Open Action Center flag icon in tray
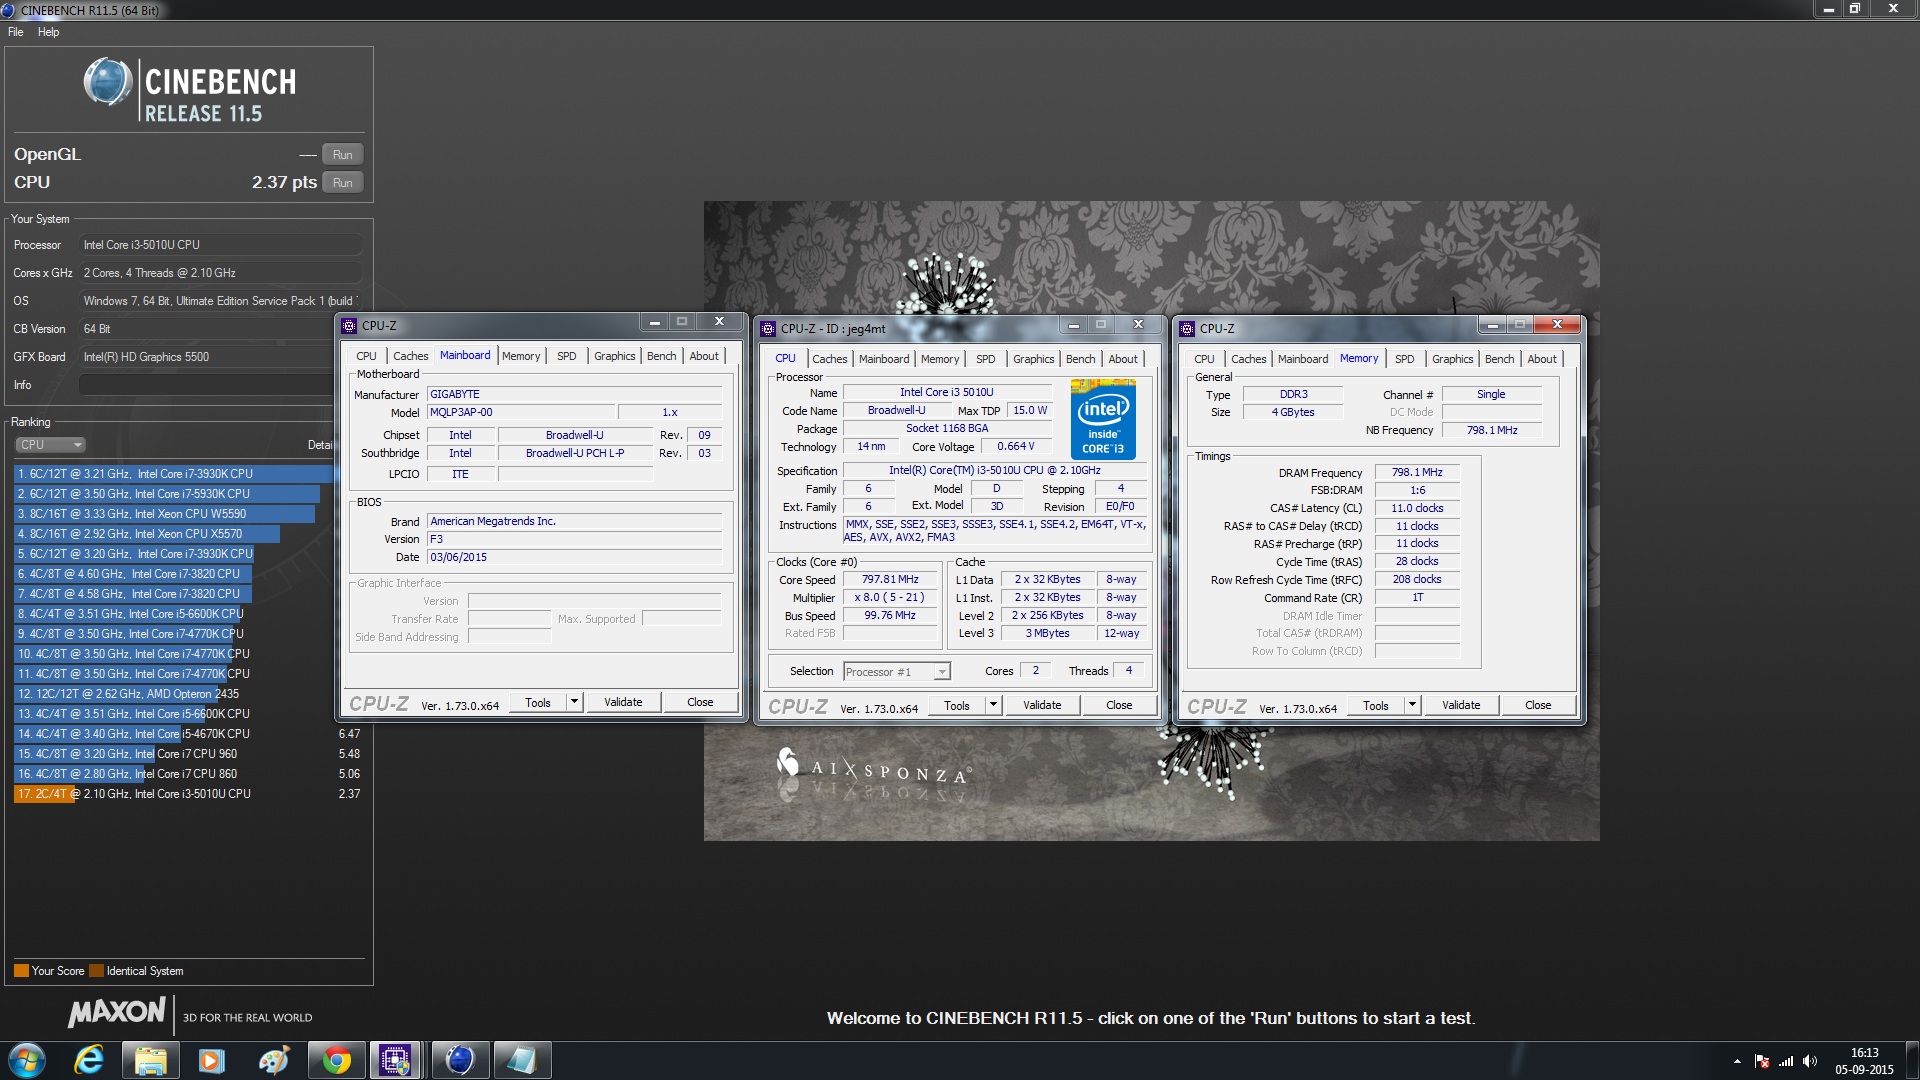 pyautogui.click(x=1762, y=1061)
